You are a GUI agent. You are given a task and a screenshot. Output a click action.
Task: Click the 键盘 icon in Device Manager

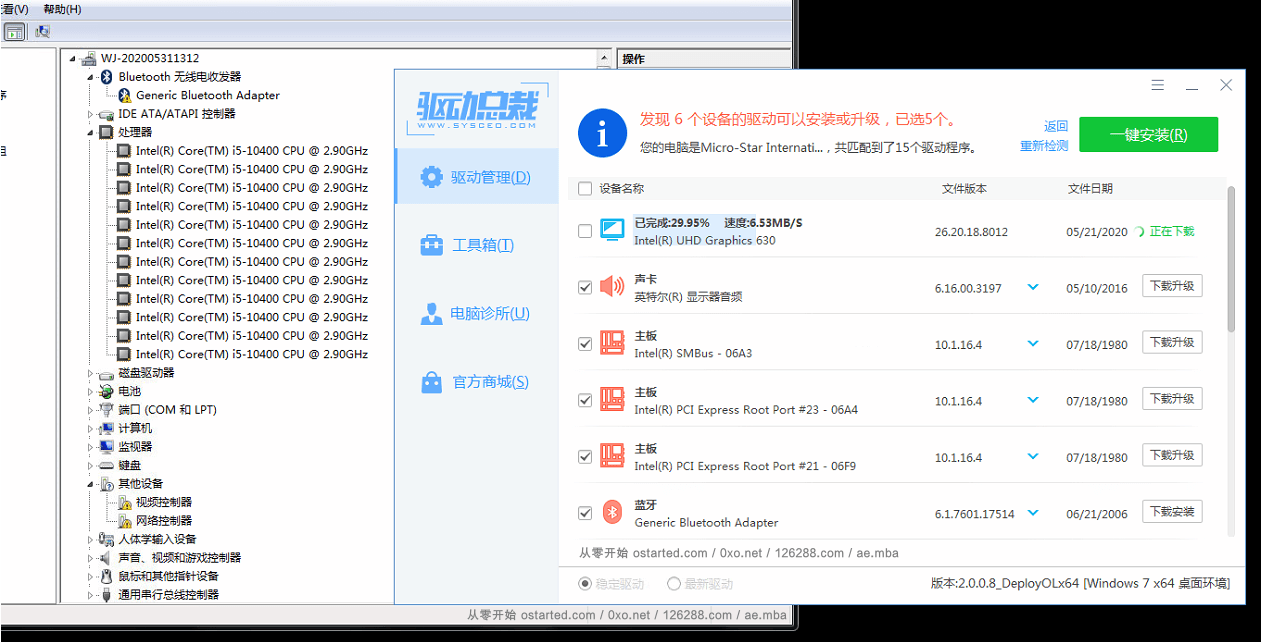coord(106,465)
